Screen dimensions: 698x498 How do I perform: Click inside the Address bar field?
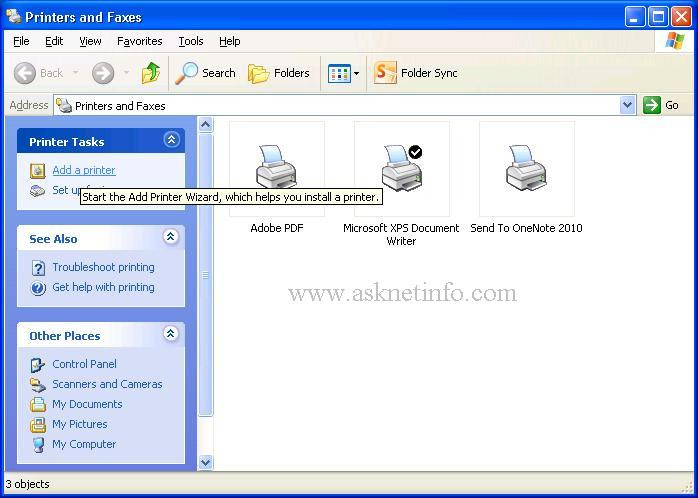pyautogui.click(x=337, y=105)
